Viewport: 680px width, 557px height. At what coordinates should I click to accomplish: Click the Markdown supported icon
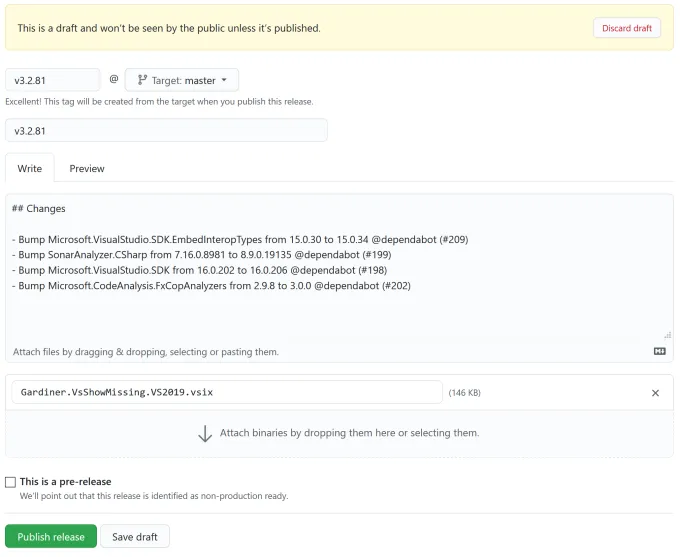click(659, 352)
